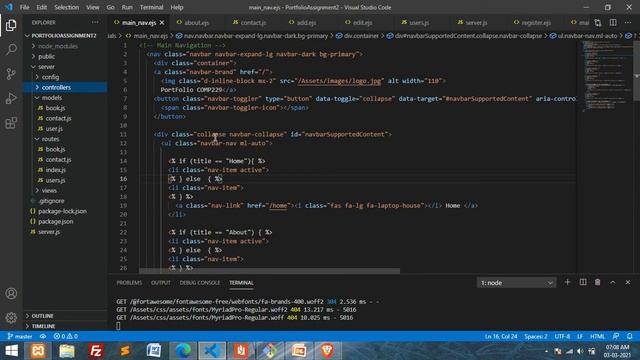This screenshot has height=360, width=640.
Task: Open the Accounts menu icon
Action: pyautogui.click(x=11, y=293)
